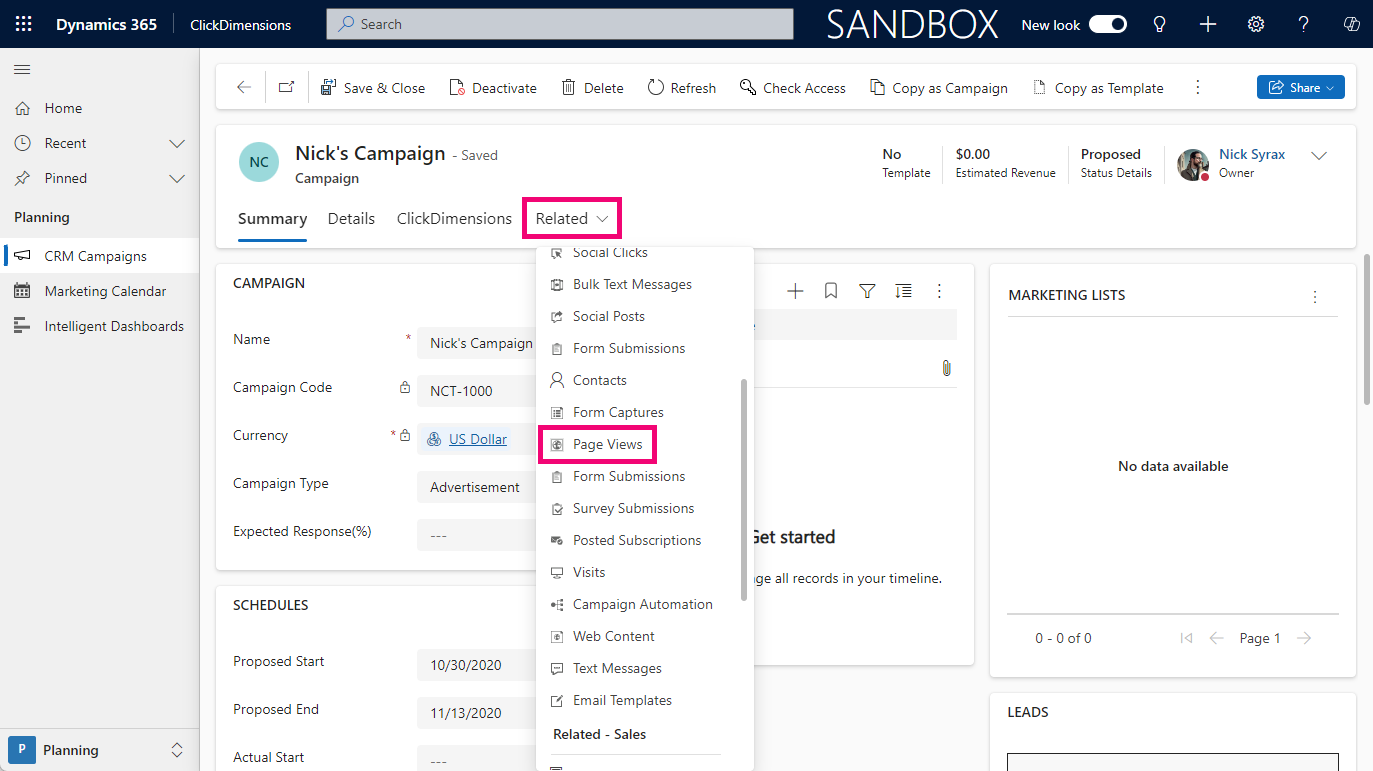The image size is (1373, 771).
Task: Add a timeline record with plus icon
Action: coord(795,291)
